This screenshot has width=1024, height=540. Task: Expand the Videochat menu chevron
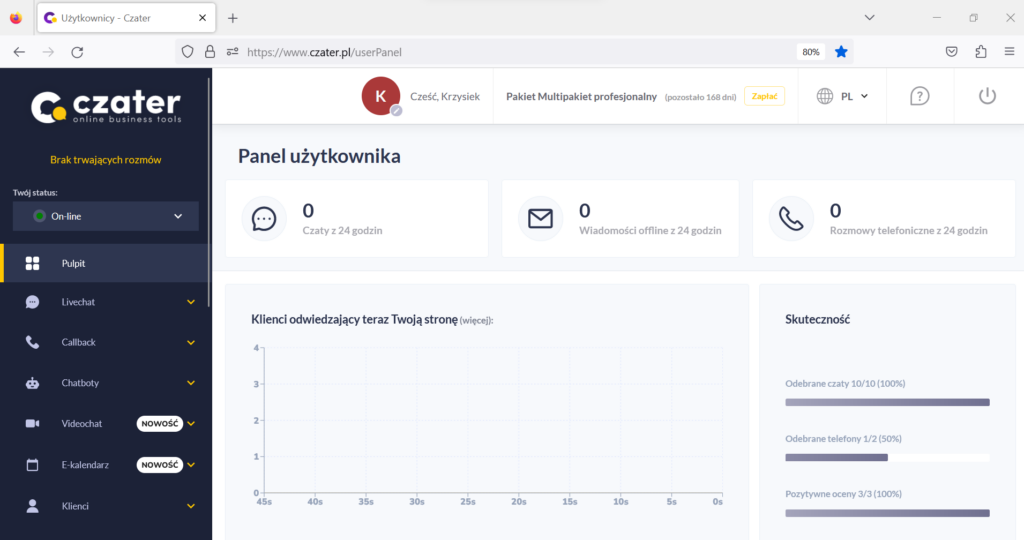191,424
